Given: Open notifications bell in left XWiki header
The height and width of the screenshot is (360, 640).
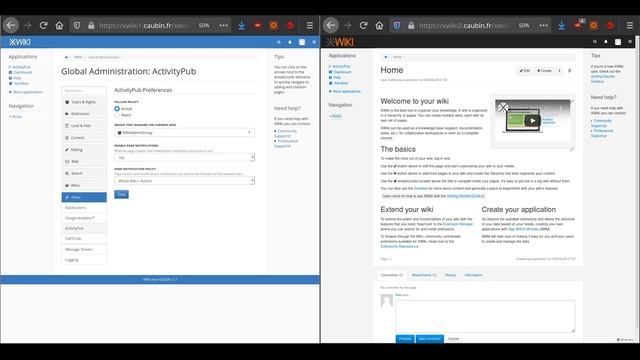Looking at the screenshot, I should pyautogui.click(x=290, y=42).
